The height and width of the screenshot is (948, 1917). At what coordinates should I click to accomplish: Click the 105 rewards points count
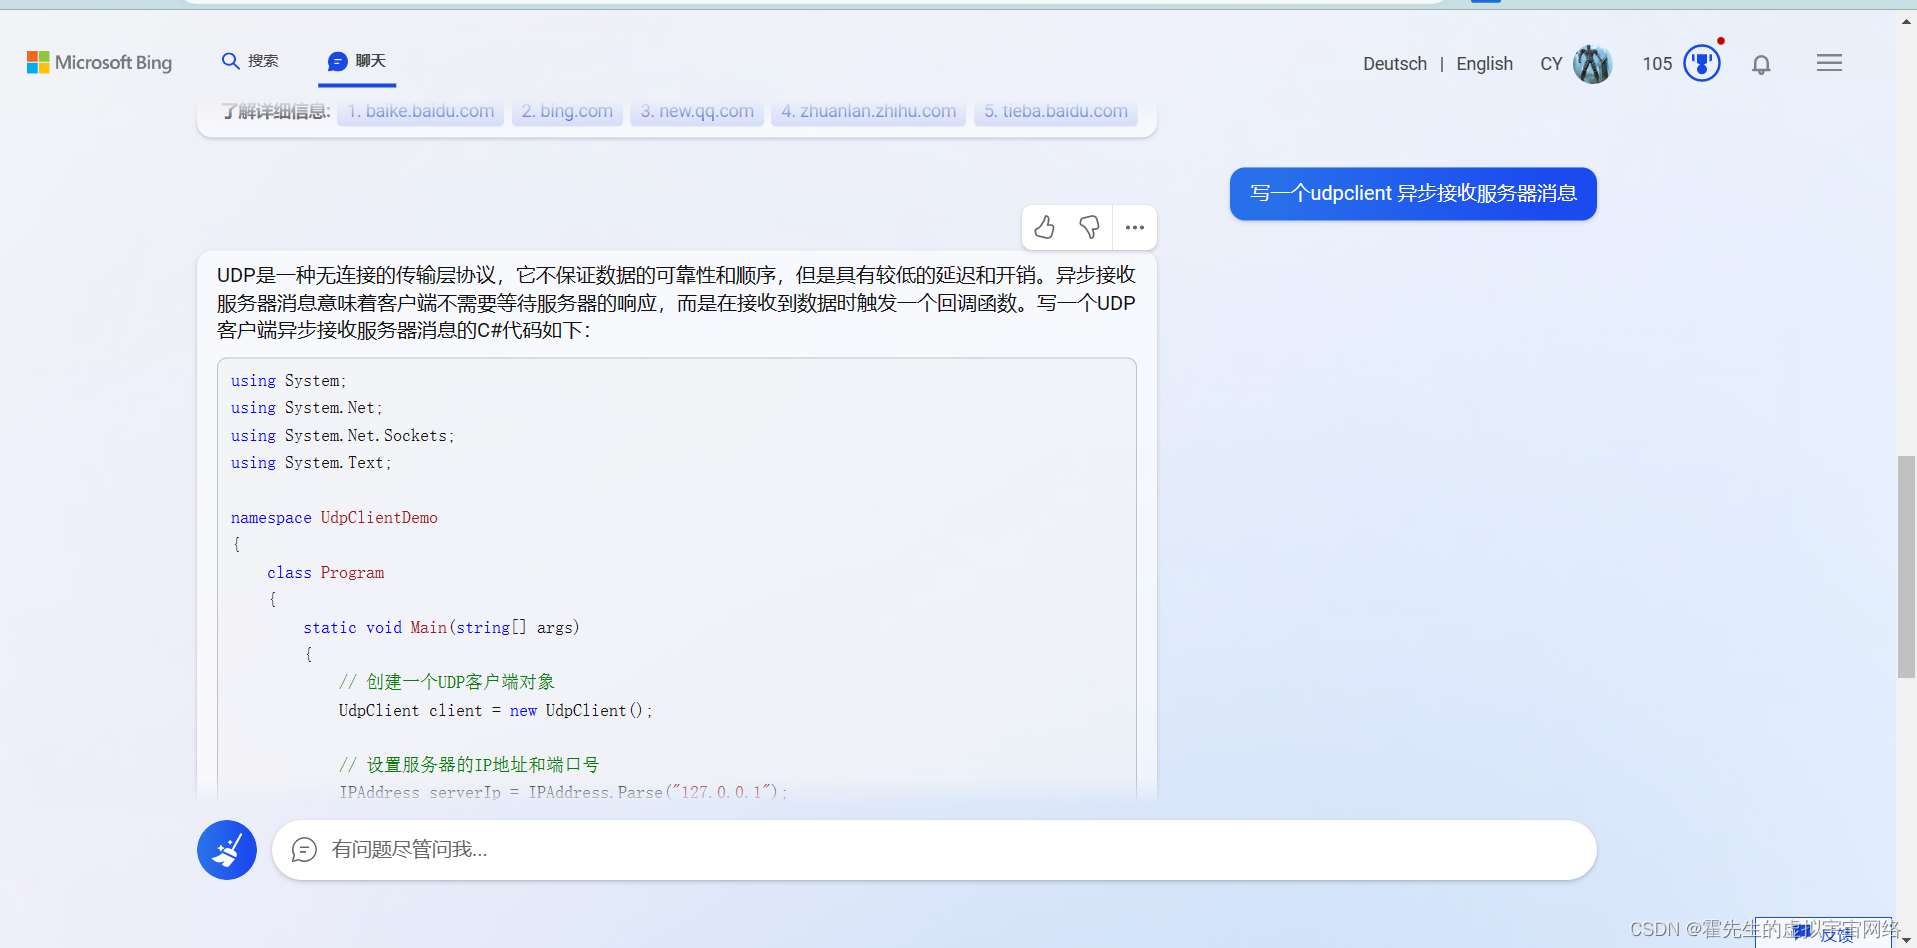coord(1657,64)
